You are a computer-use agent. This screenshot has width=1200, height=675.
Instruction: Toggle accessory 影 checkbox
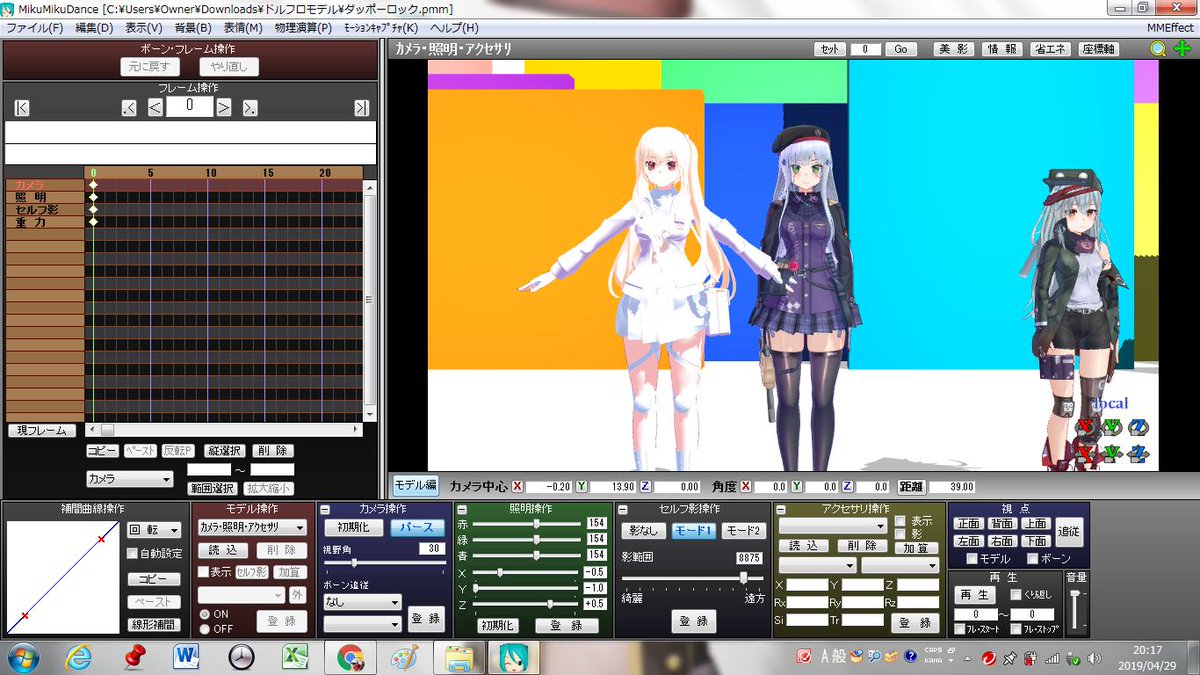900,534
